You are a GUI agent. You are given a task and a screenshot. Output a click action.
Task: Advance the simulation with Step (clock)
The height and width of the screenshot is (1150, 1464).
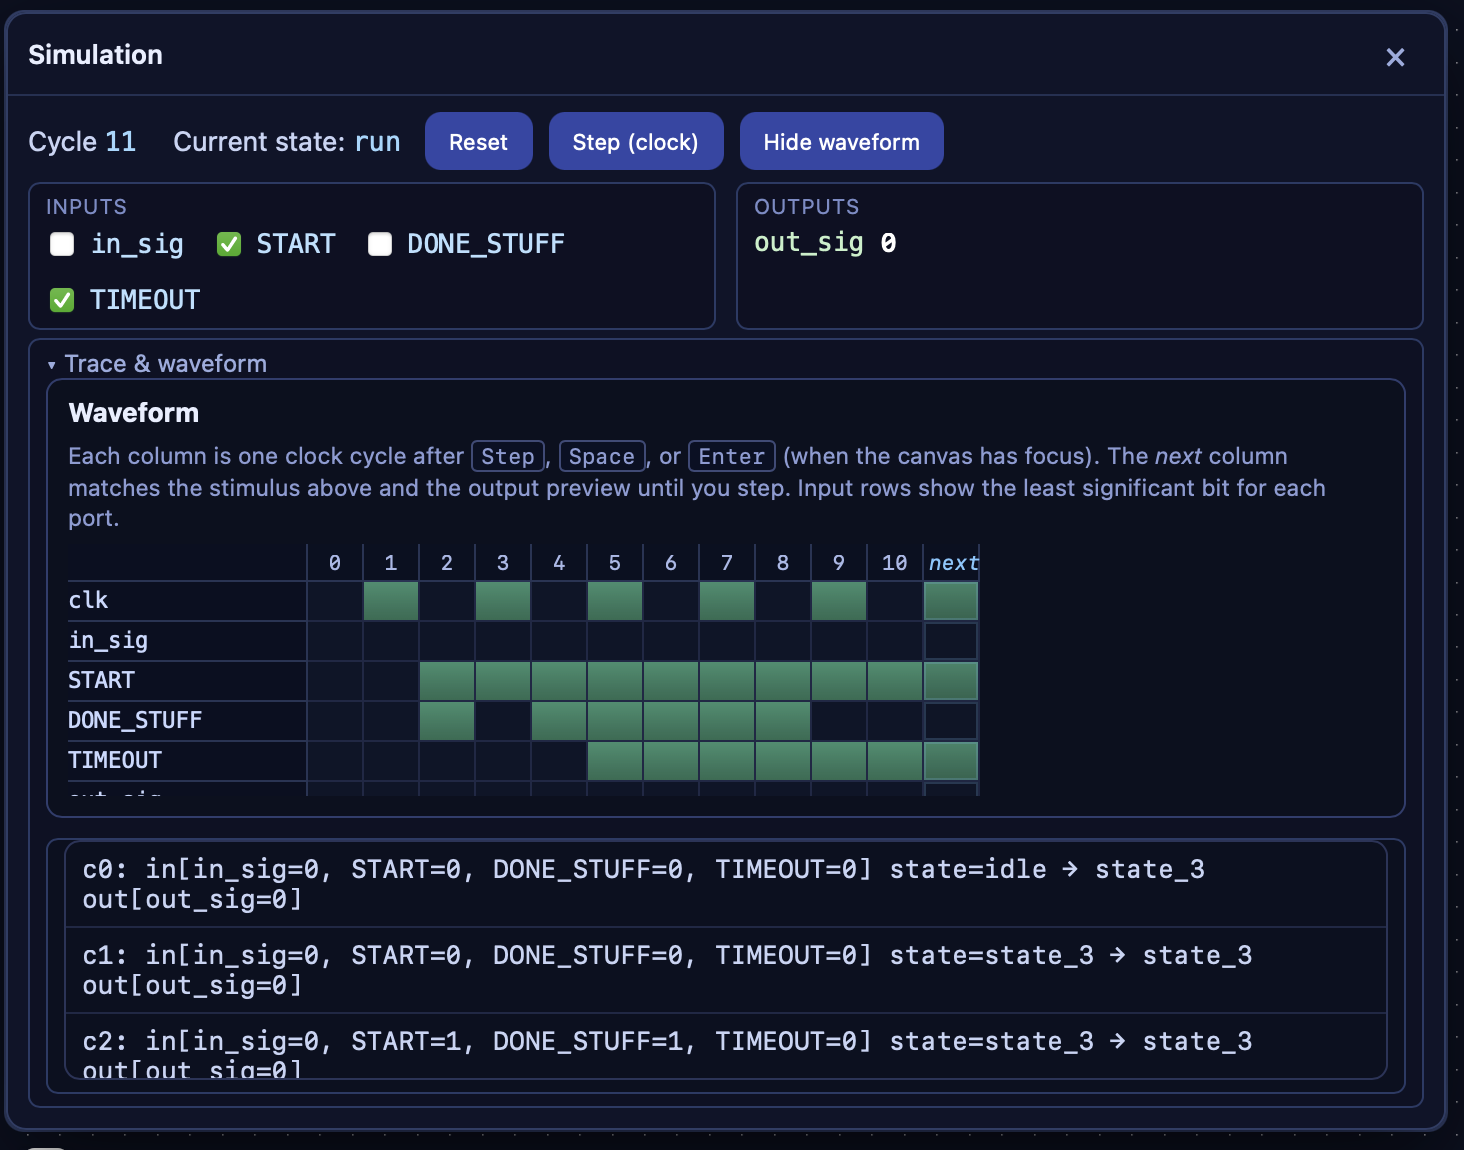pyautogui.click(x=635, y=141)
